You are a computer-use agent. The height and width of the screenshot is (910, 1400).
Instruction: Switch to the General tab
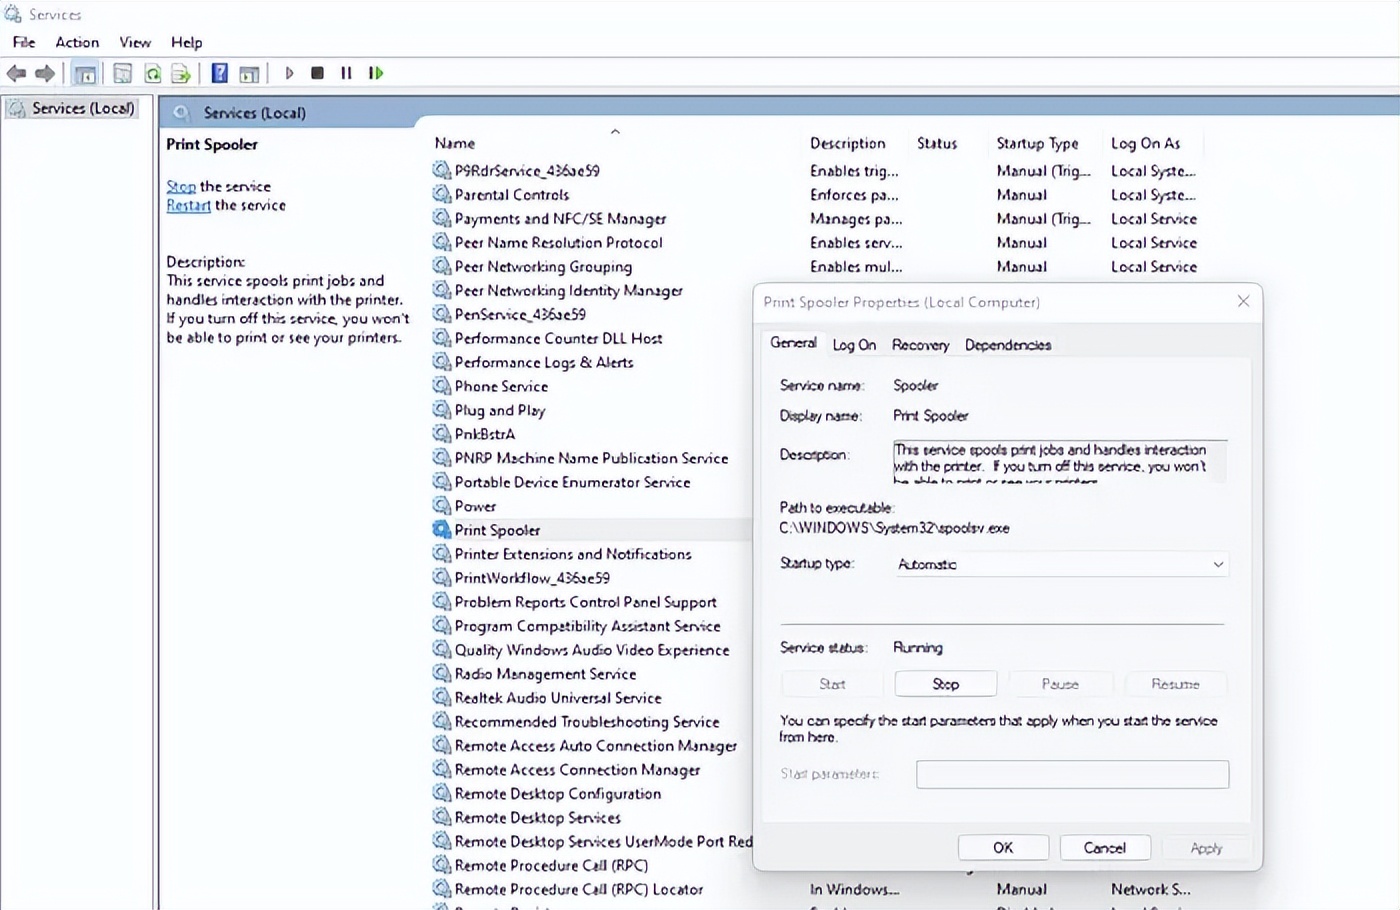point(793,343)
